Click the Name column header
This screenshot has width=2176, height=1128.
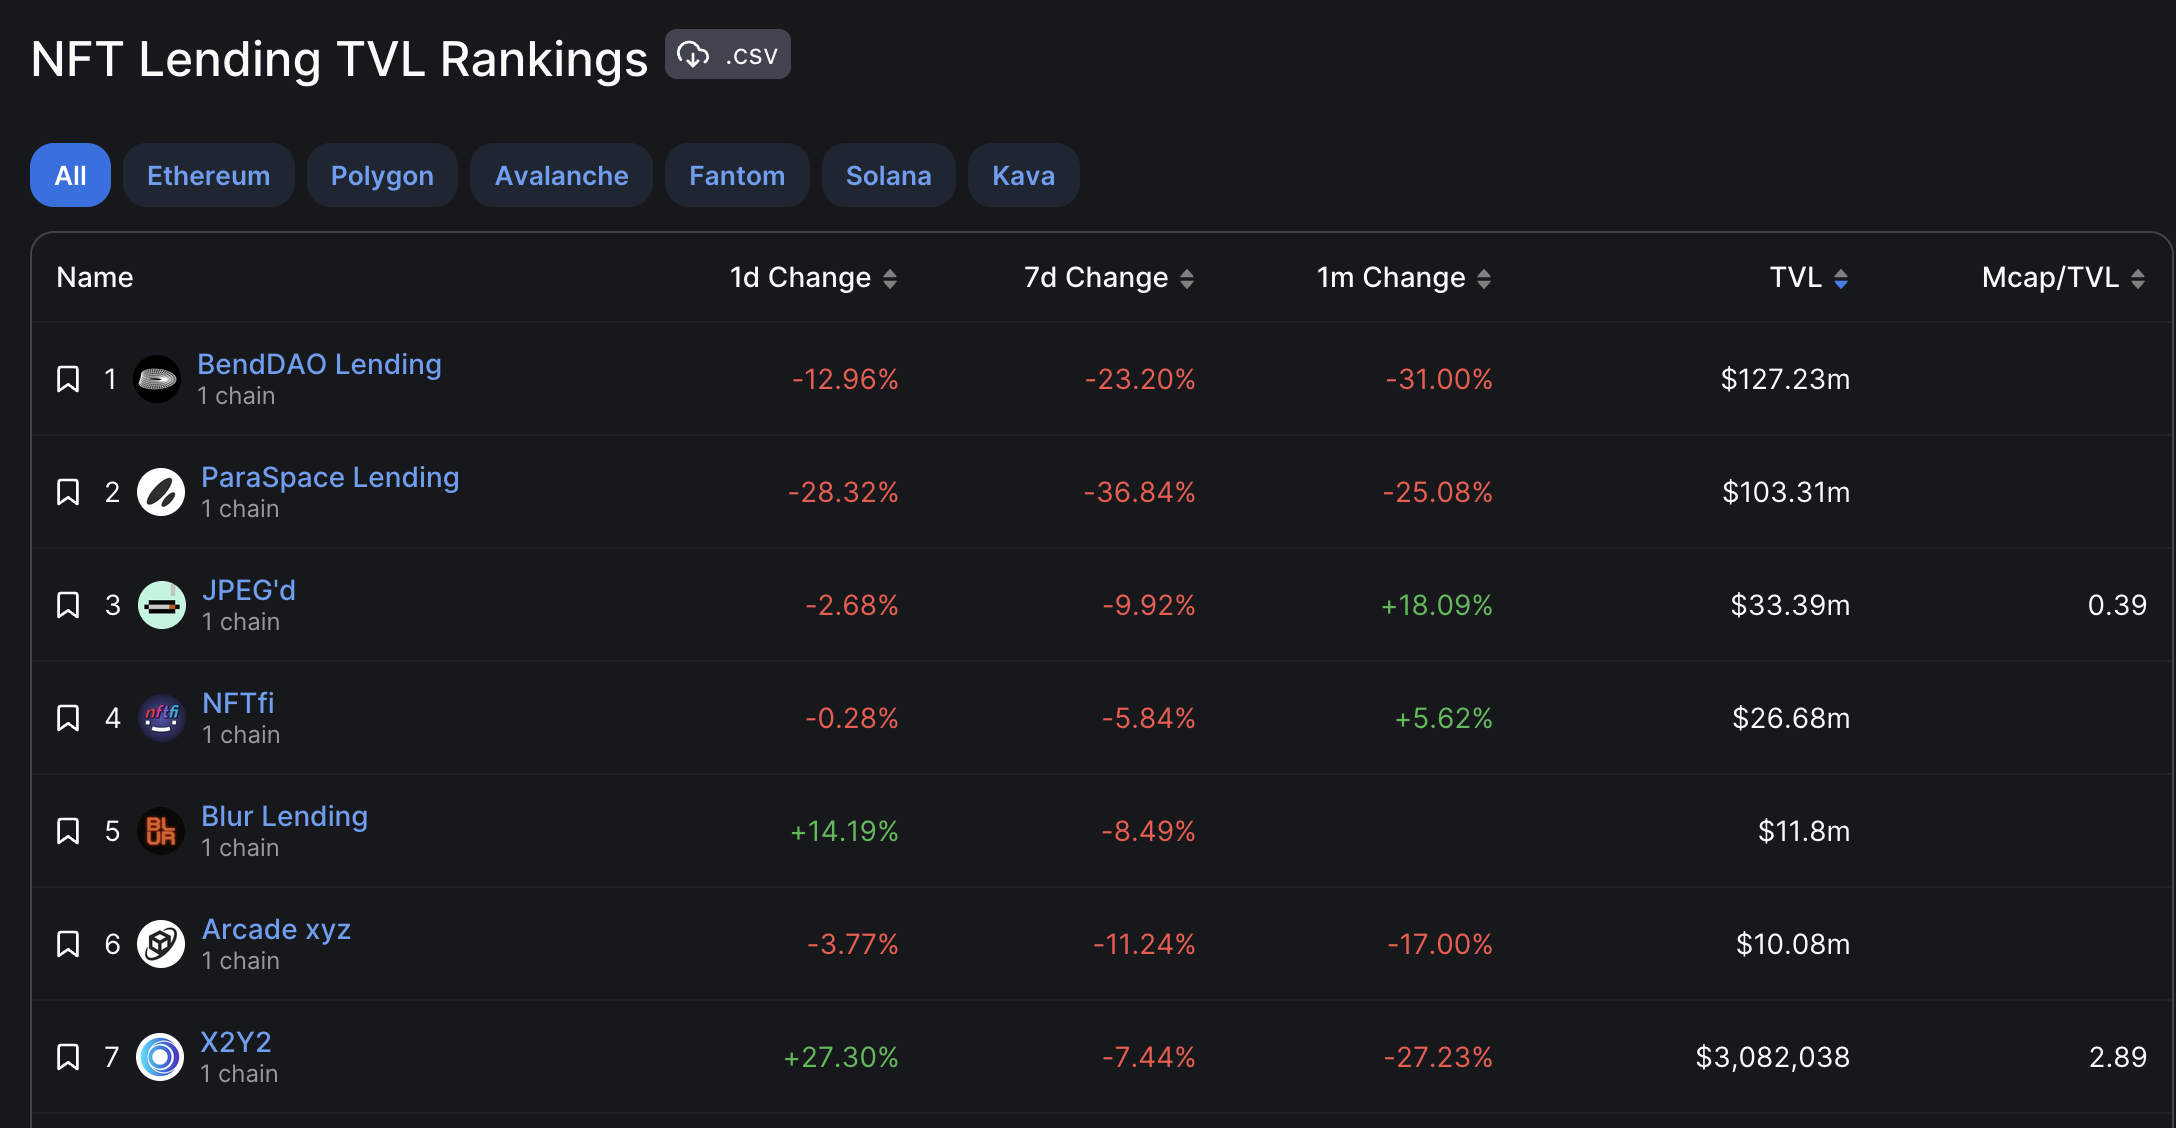click(x=95, y=277)
